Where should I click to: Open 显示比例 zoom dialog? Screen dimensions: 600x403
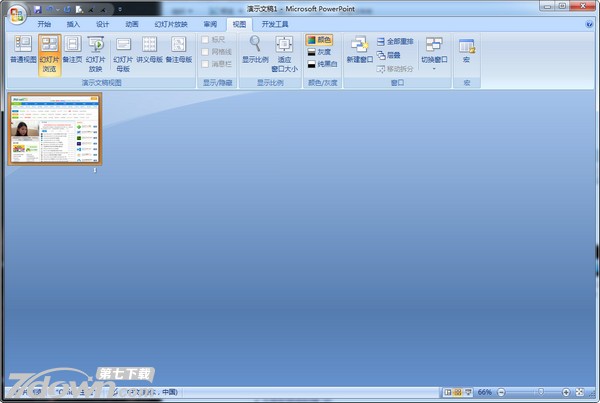255,50
